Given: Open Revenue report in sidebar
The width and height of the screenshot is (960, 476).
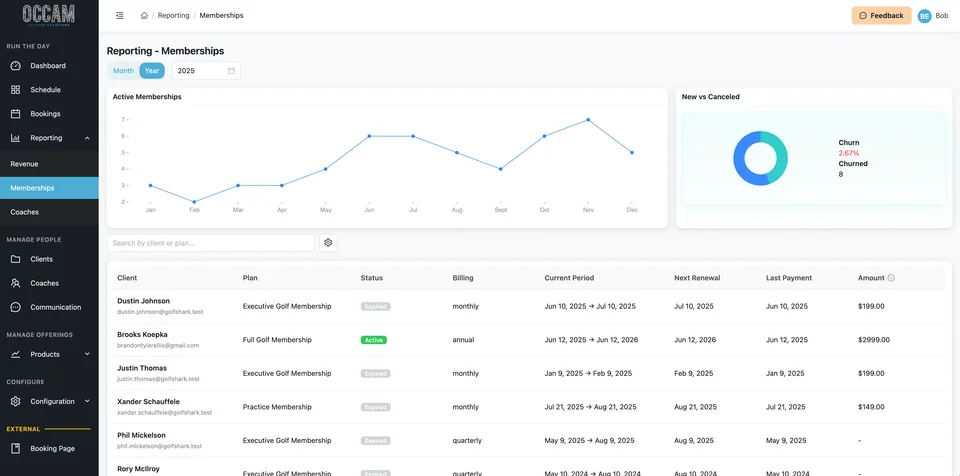Looking at the screenshot, I should pos(49,164).
